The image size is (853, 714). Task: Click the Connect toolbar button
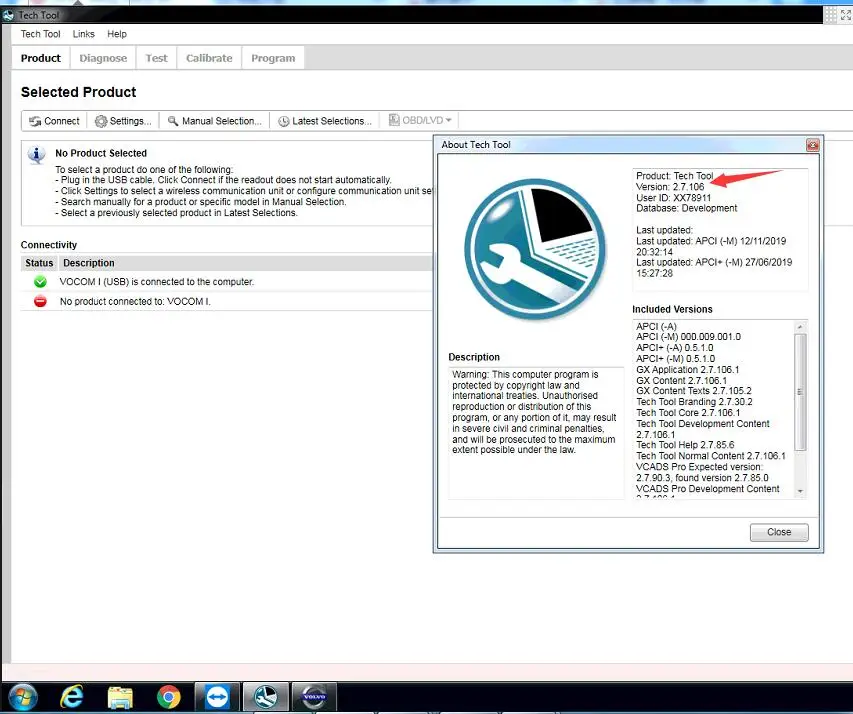coord(54,121)
